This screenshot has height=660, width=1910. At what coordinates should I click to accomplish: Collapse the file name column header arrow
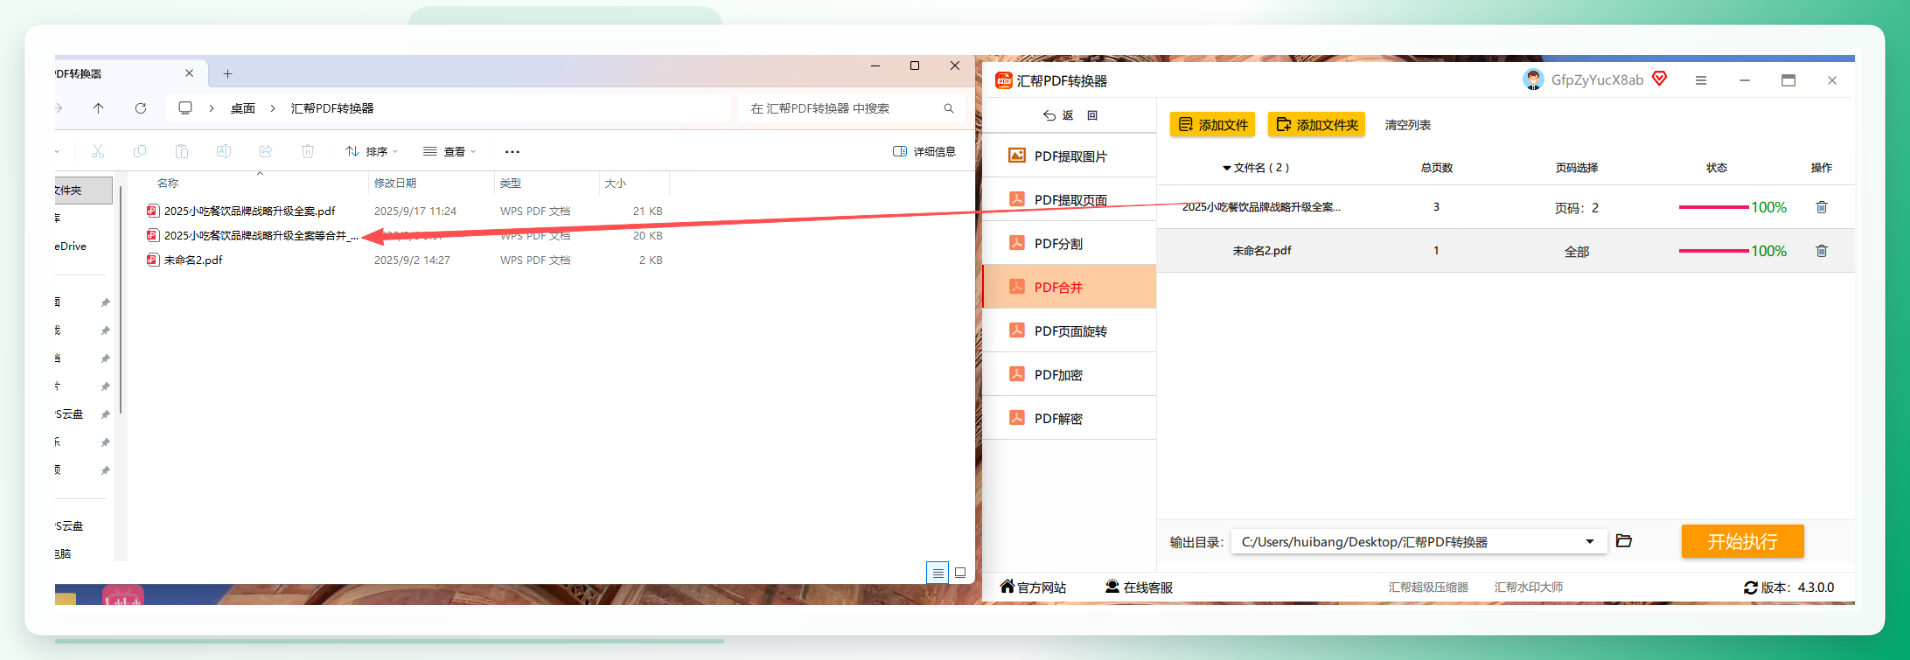pos(1227,168)
